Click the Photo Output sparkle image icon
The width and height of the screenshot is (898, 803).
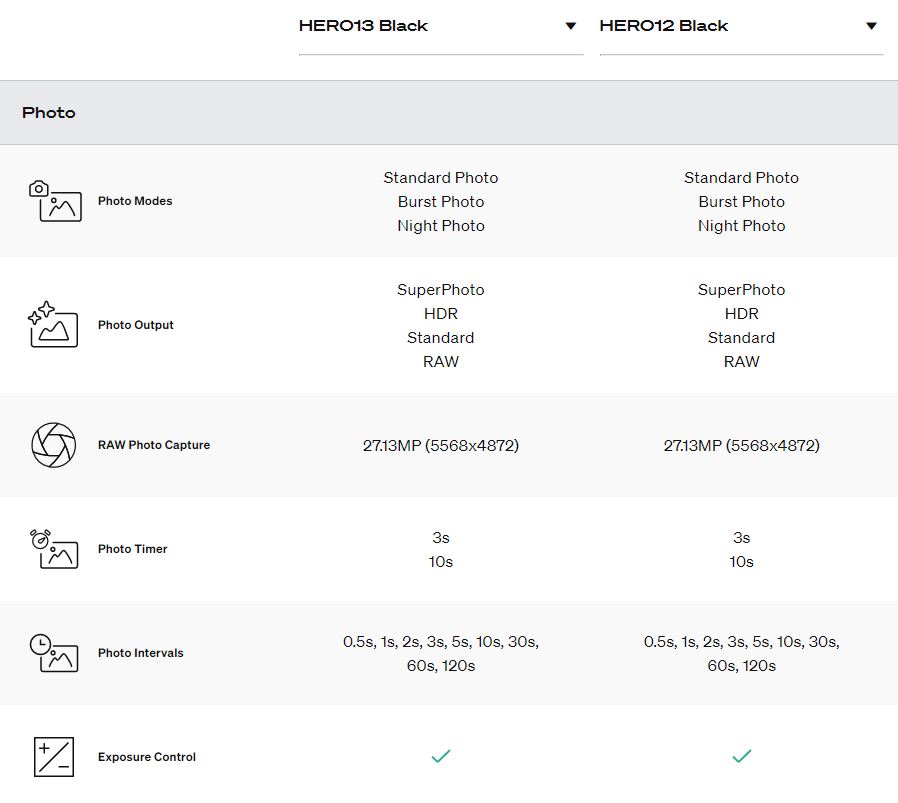click(x=53, y=325)
